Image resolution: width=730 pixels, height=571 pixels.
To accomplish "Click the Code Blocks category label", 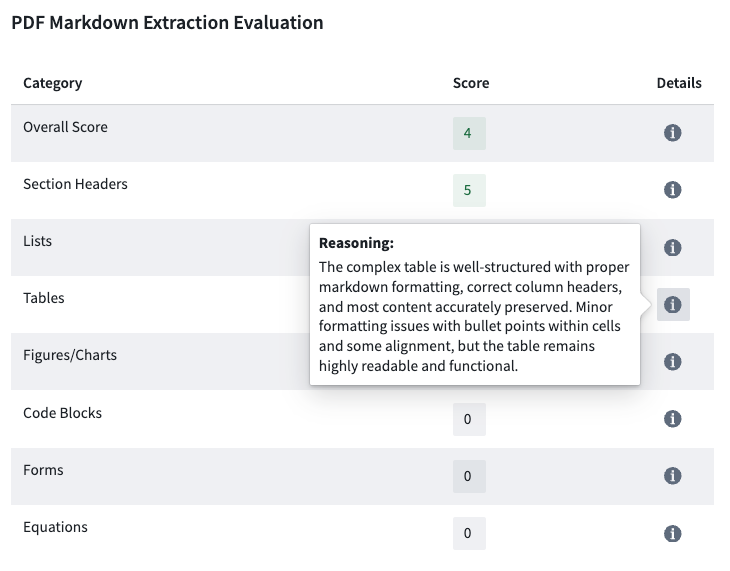I will (62, 413).
